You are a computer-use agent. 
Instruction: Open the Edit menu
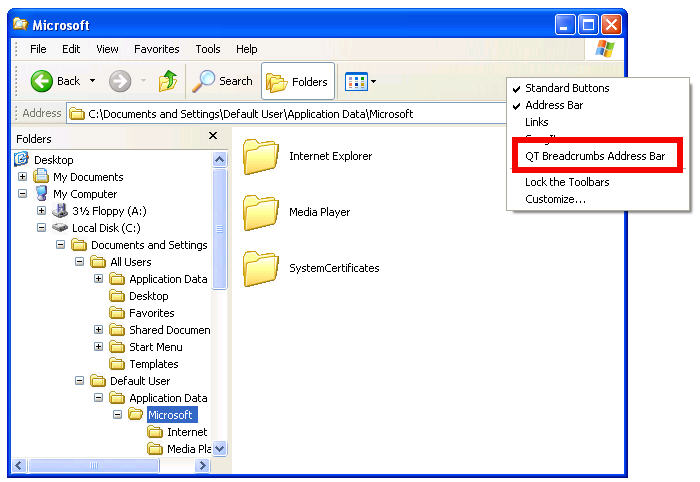(x=71, y=49)
